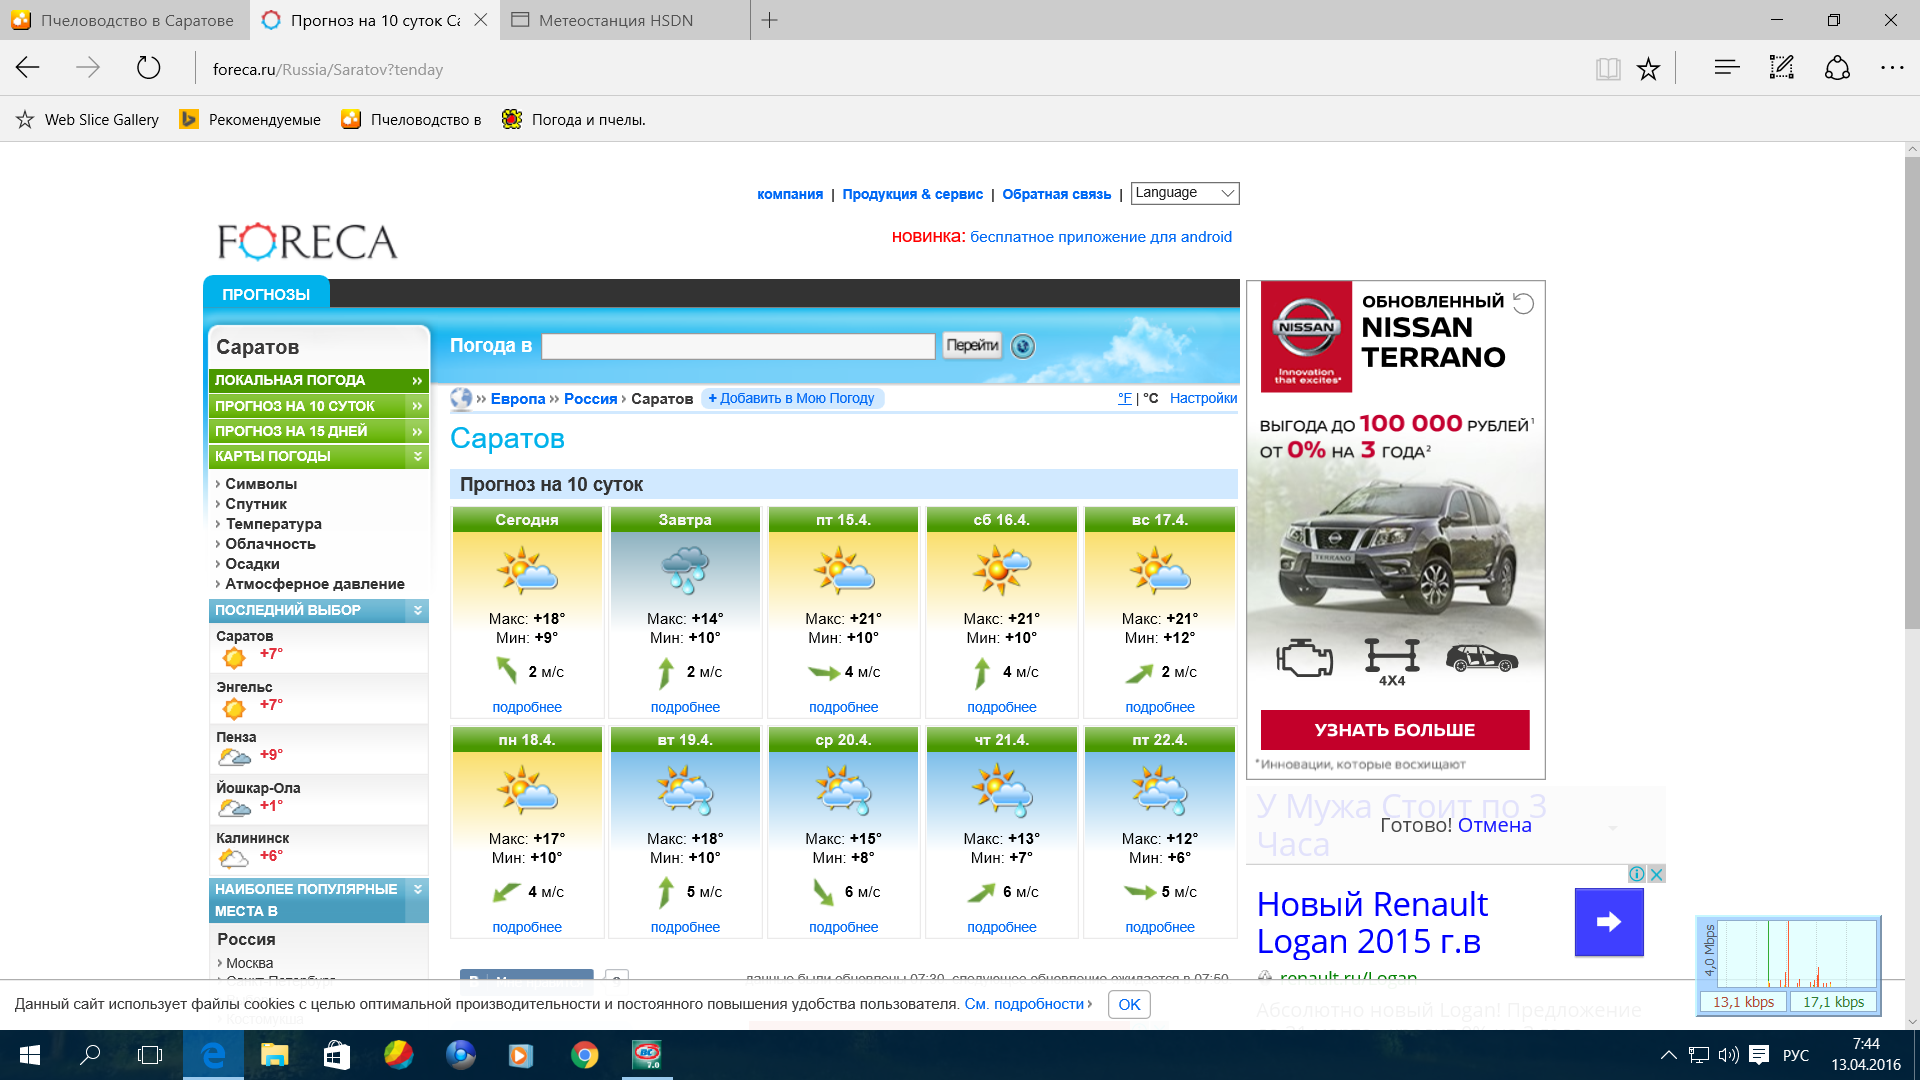Click the globe icon next to Перейти
Viewport: 1920px width, 1080px height.
coord(1022,346)
